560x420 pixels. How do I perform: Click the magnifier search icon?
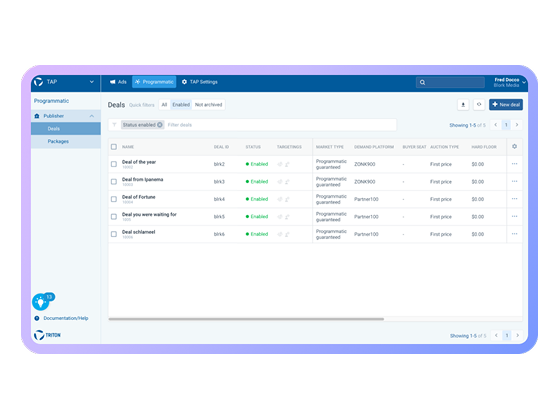pos(422,82)
